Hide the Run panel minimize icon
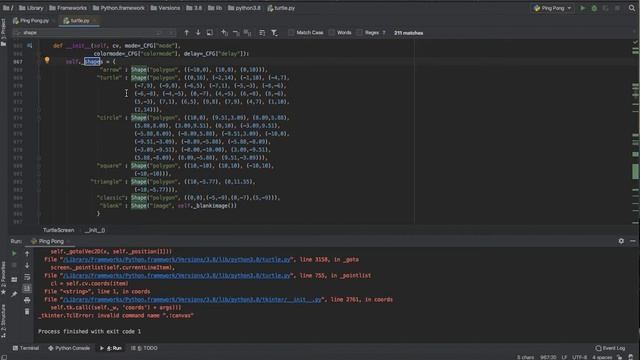Image resolution: width=640 pixels, height=360 pixels. coord(633,241)
